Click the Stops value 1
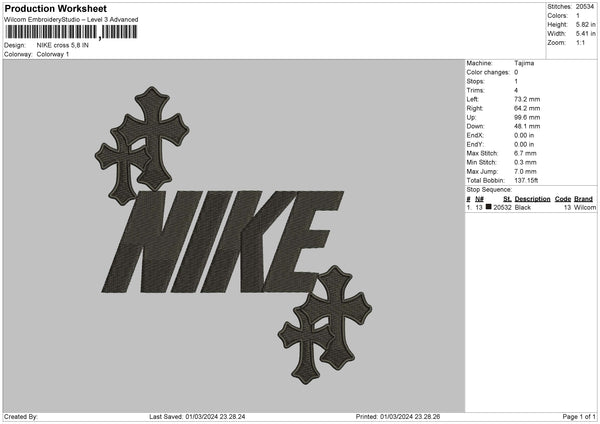The height and width of the screenshot is (424, 600). point(516,81)
